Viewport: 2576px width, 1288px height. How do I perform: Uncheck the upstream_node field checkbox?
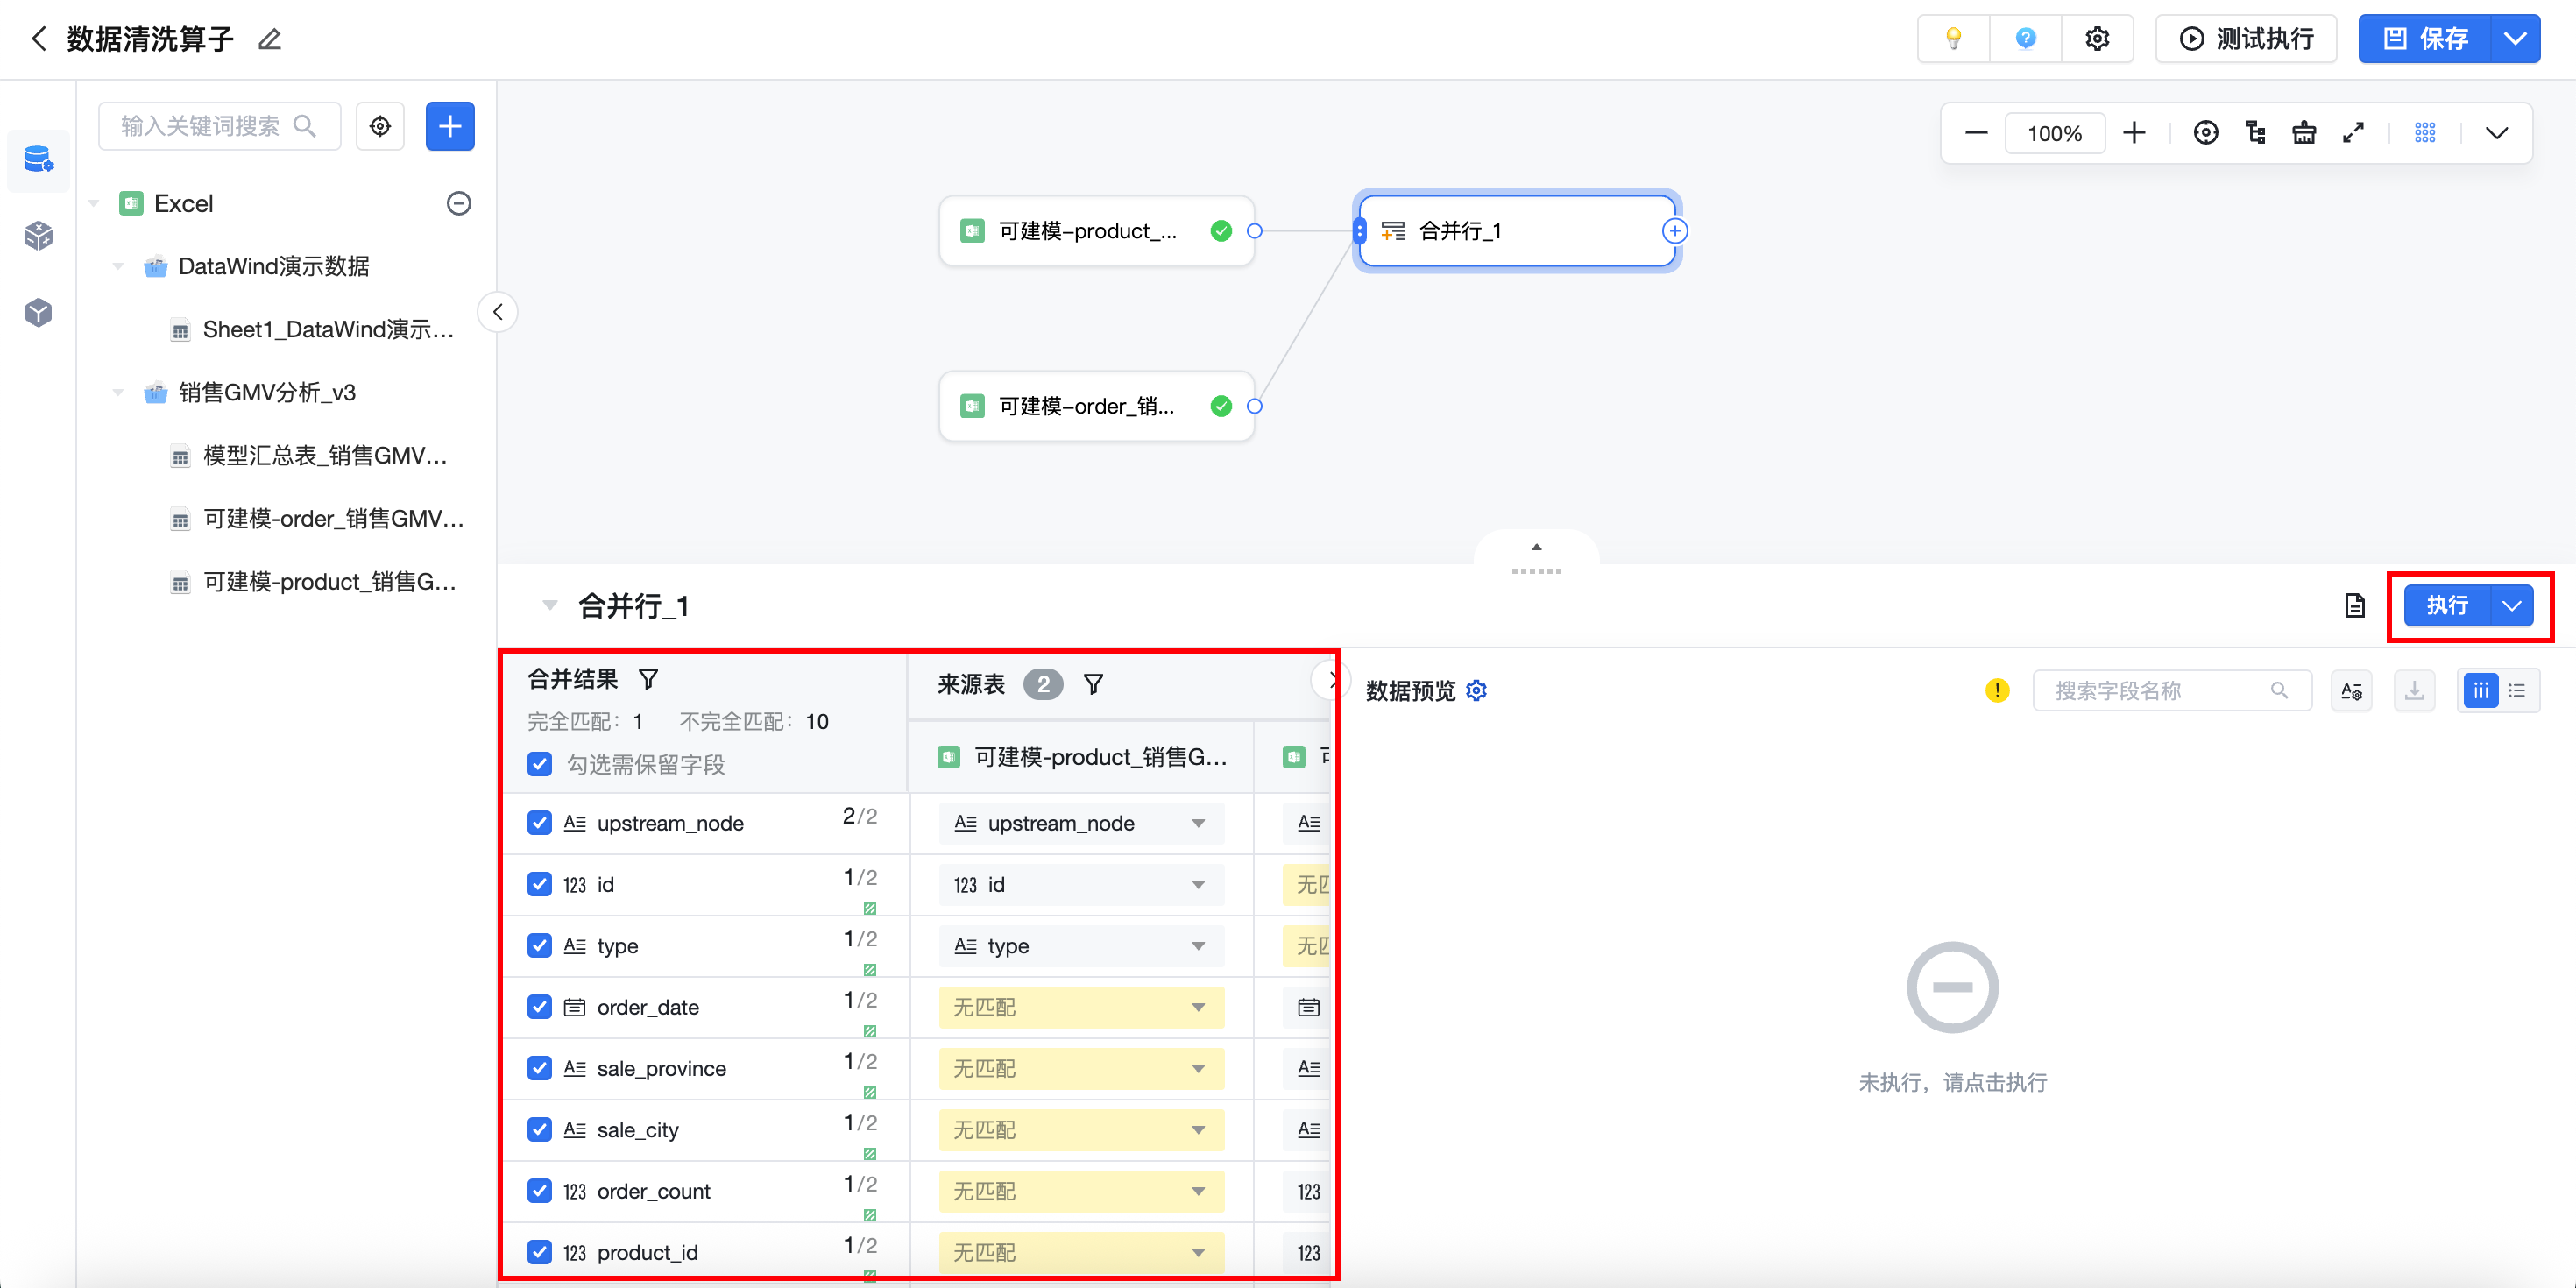point(540,823)
